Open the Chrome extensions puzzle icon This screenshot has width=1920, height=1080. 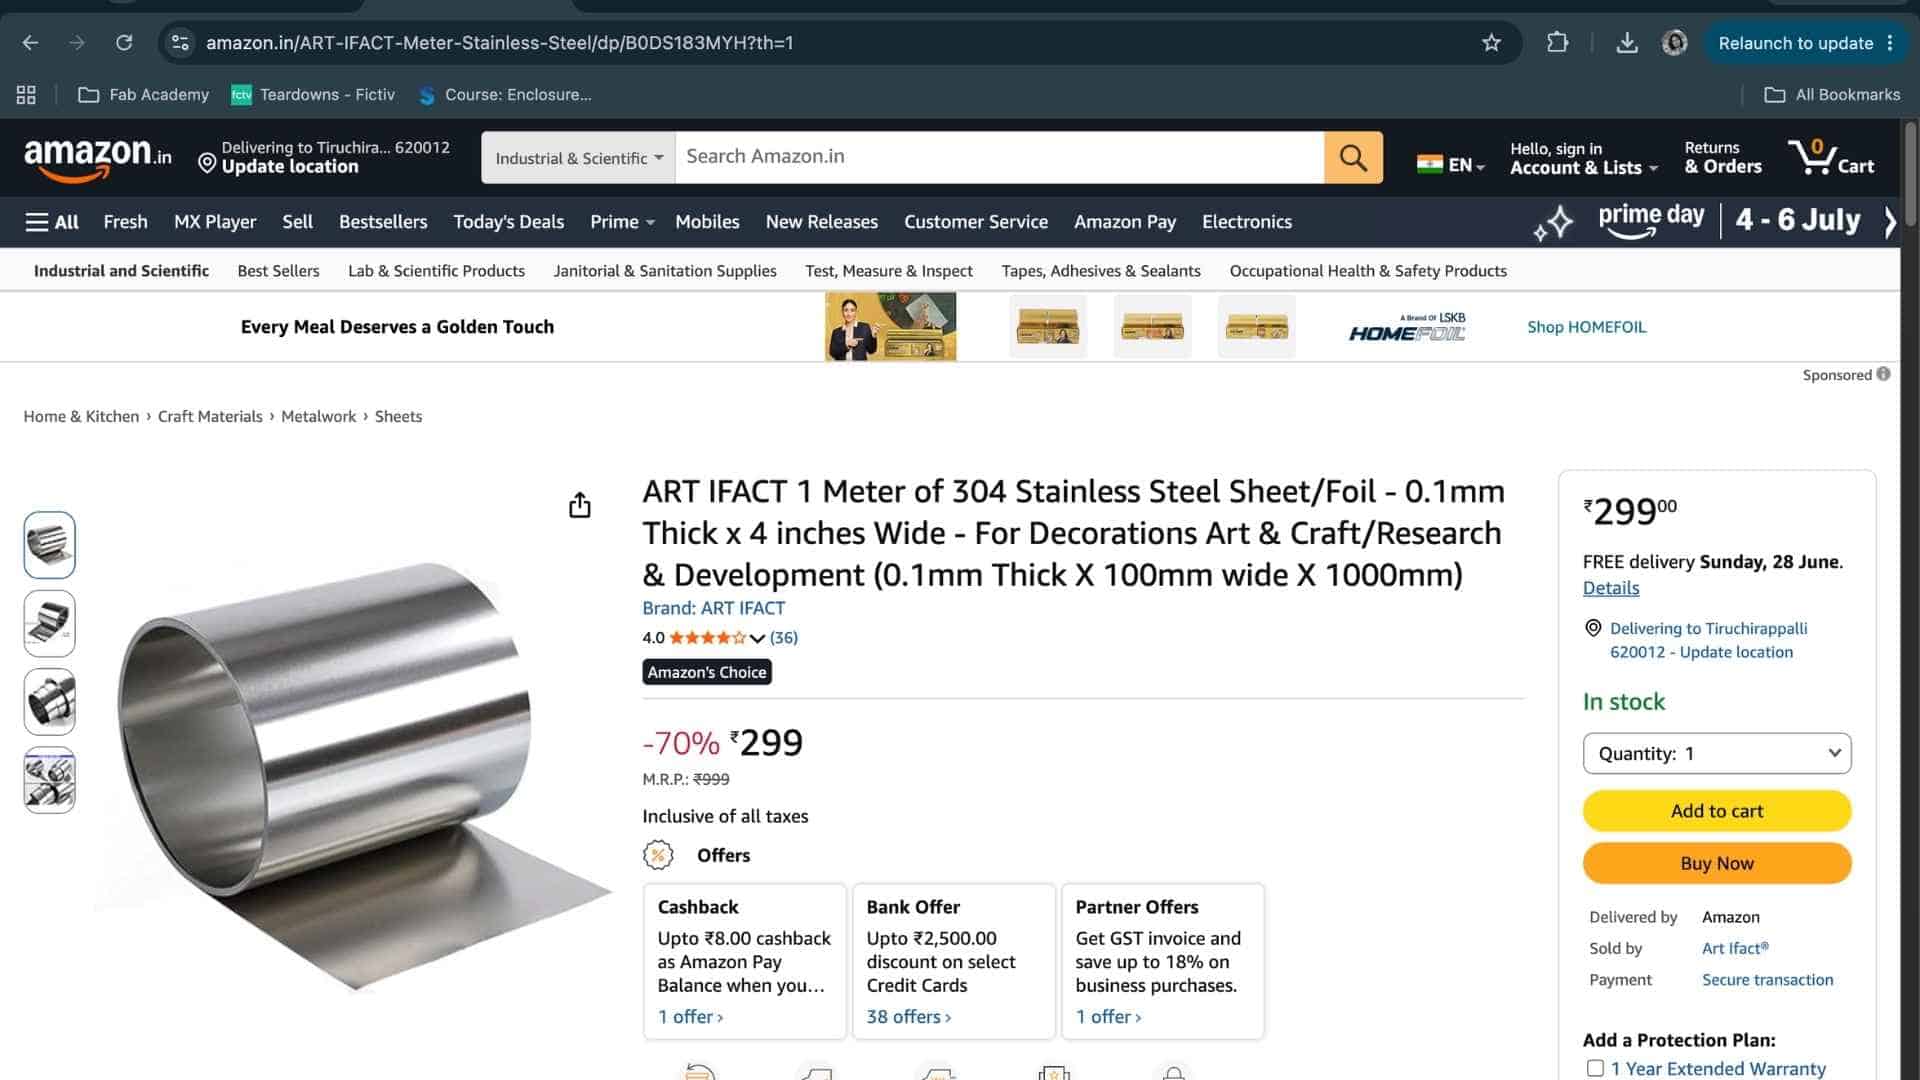1557,43
